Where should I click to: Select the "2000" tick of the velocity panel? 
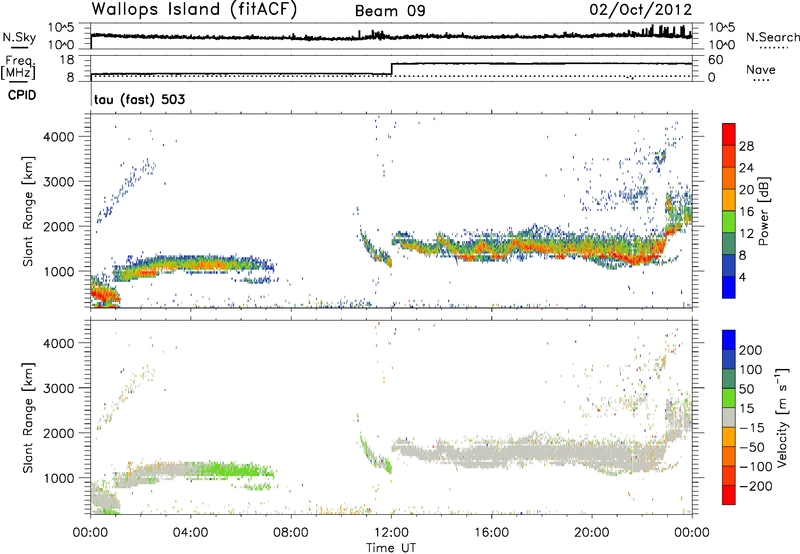tap(58, 433)
